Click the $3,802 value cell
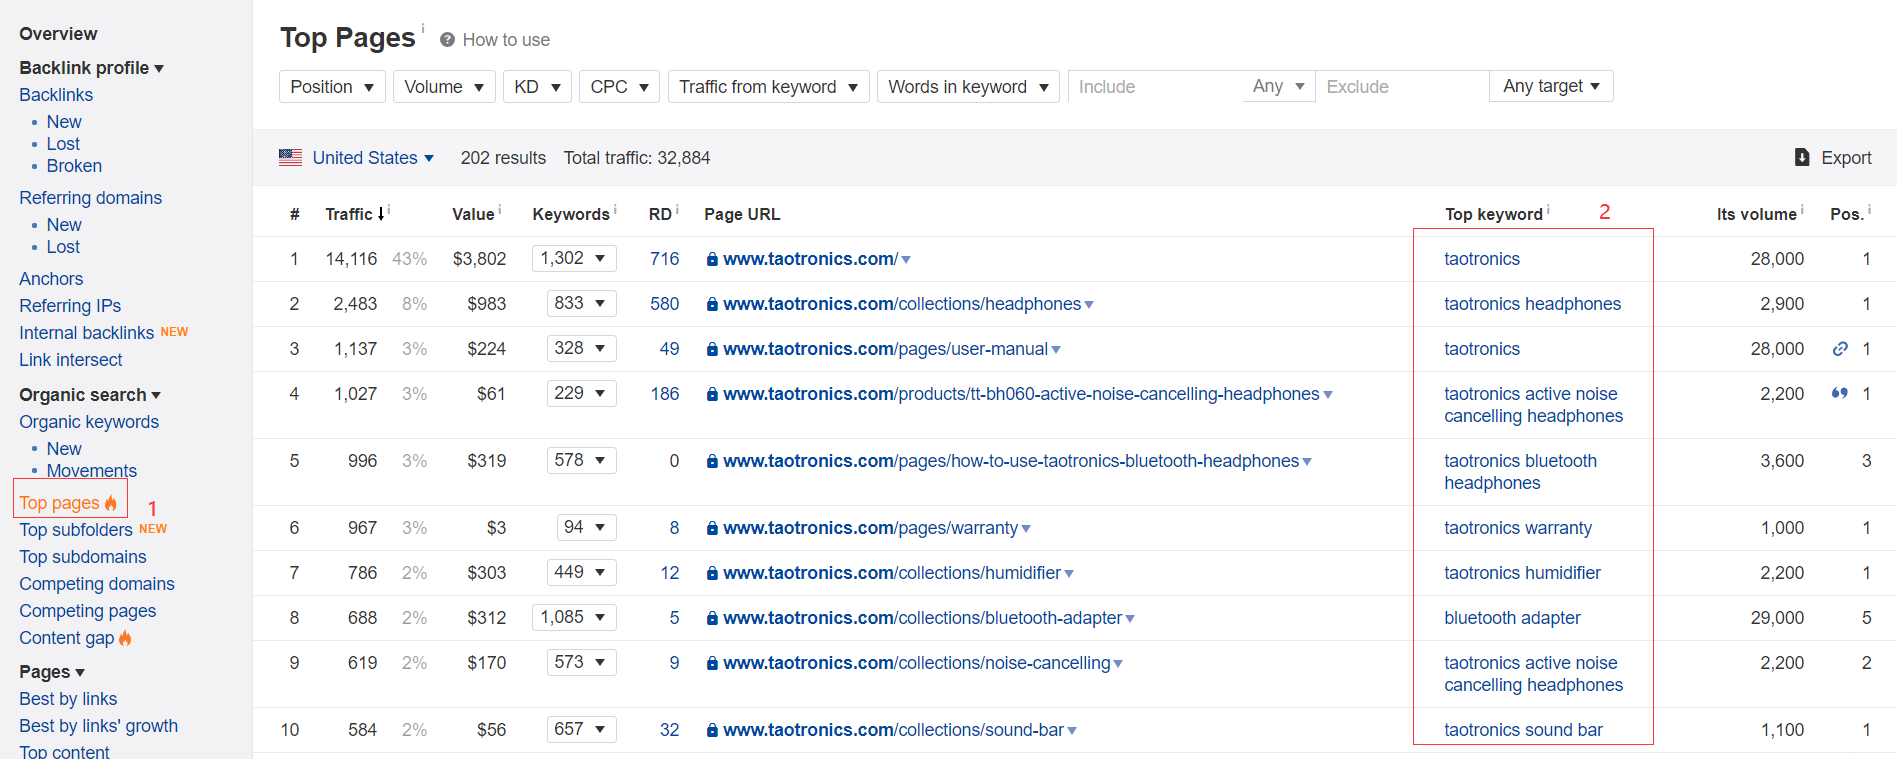The height and width of the screenshot is (759, 1897). [x=479, y=259]
